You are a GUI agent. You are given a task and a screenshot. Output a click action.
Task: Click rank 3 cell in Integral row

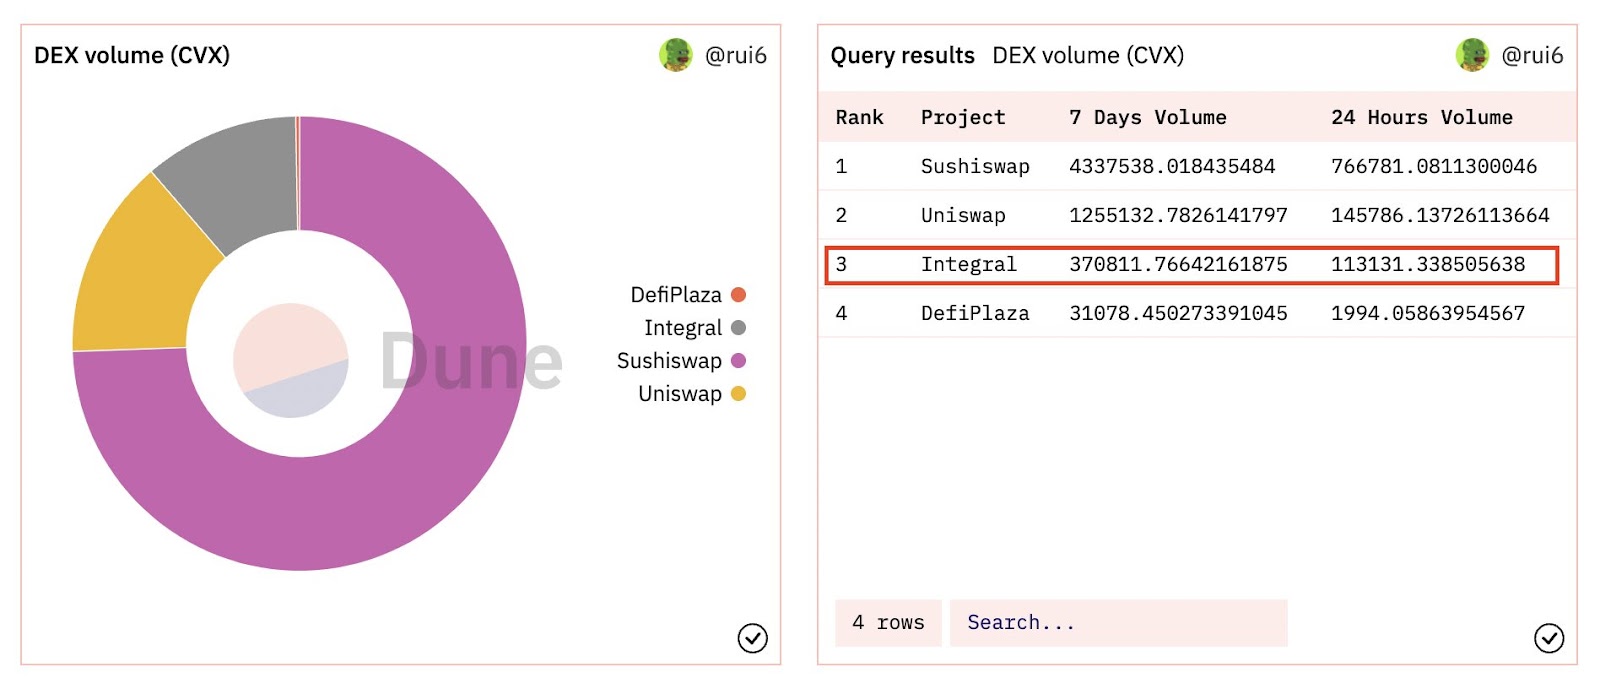click(841, 264)
